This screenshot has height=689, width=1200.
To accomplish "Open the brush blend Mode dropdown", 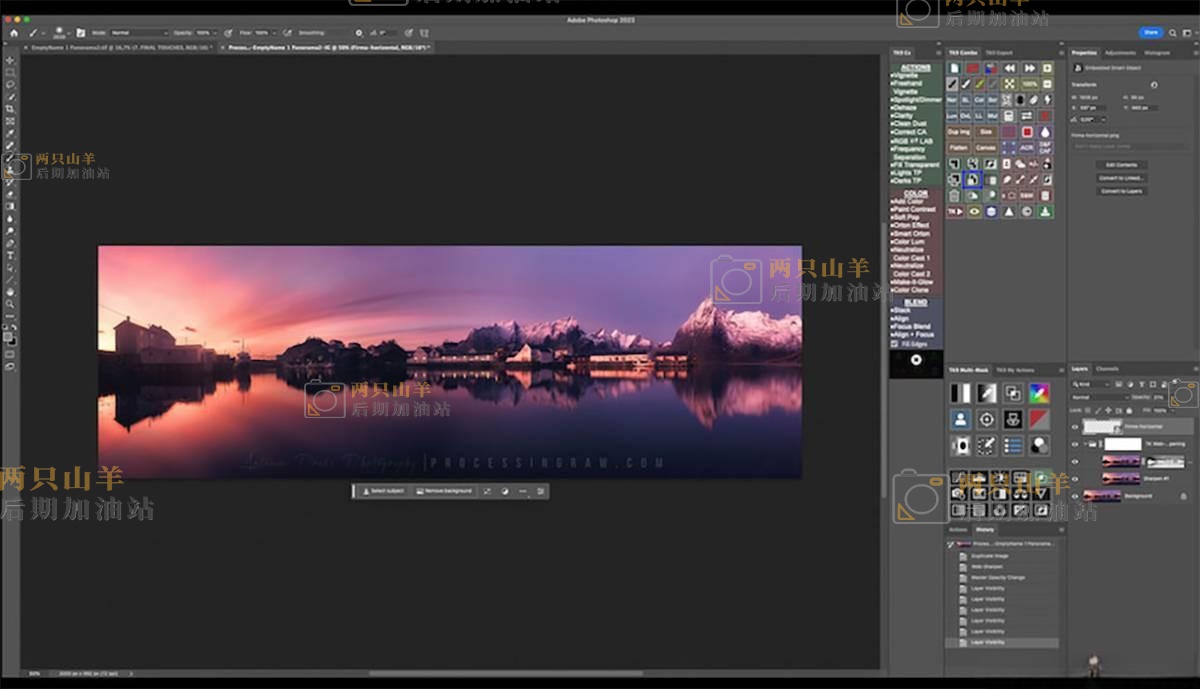I will pos(140,33).
